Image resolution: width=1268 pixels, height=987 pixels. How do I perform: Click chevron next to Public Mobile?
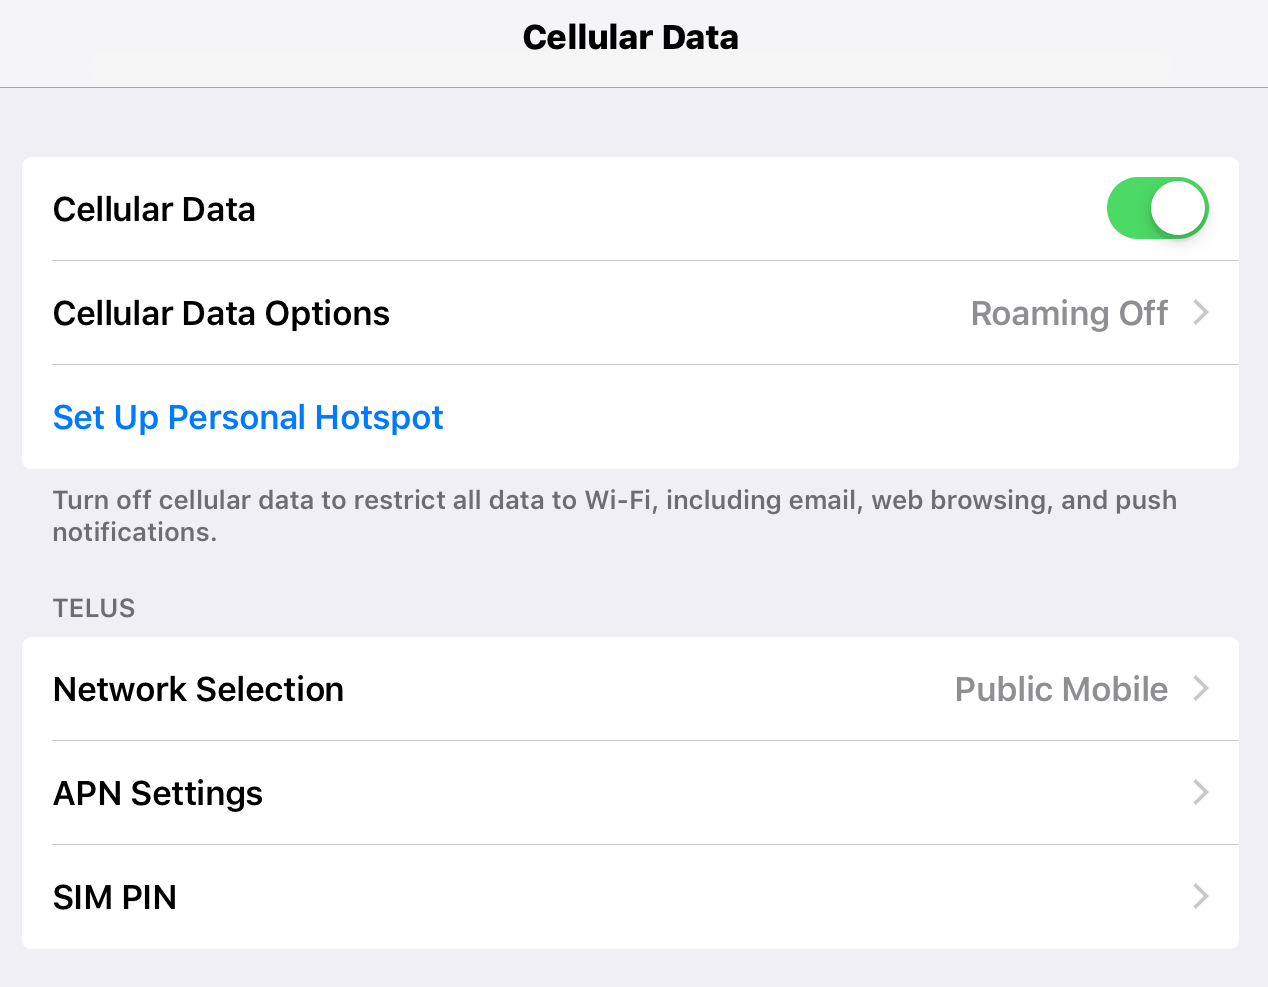pyautogui.click(x=1201, y=689)
